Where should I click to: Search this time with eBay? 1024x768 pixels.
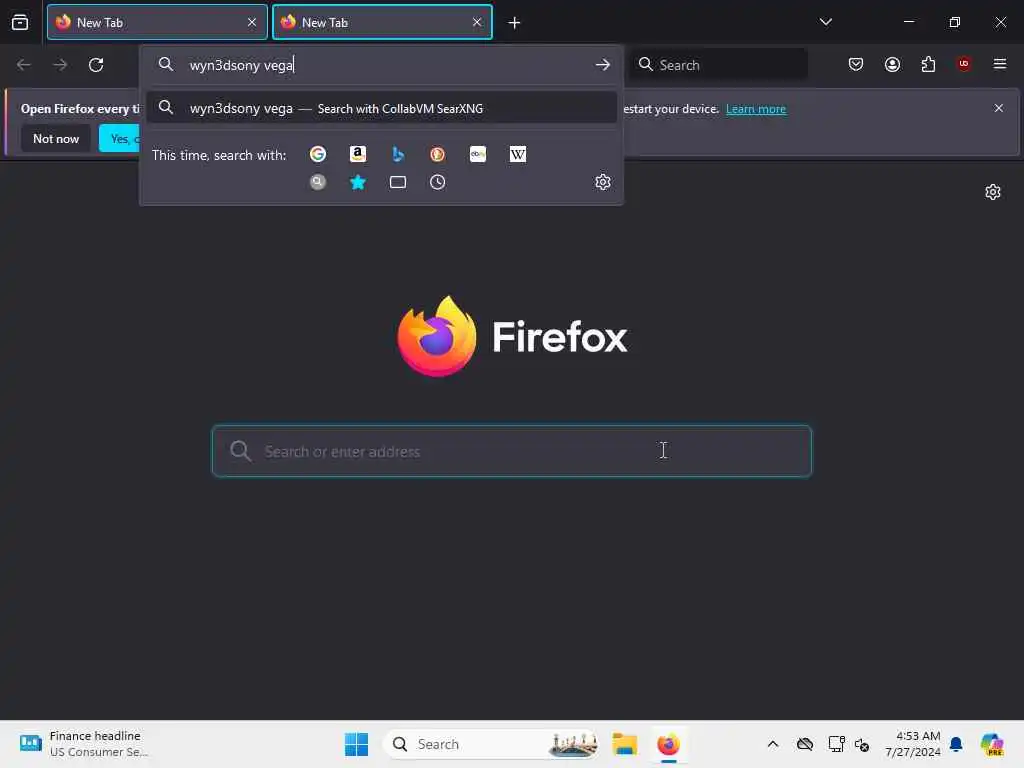tap(478, 154)
